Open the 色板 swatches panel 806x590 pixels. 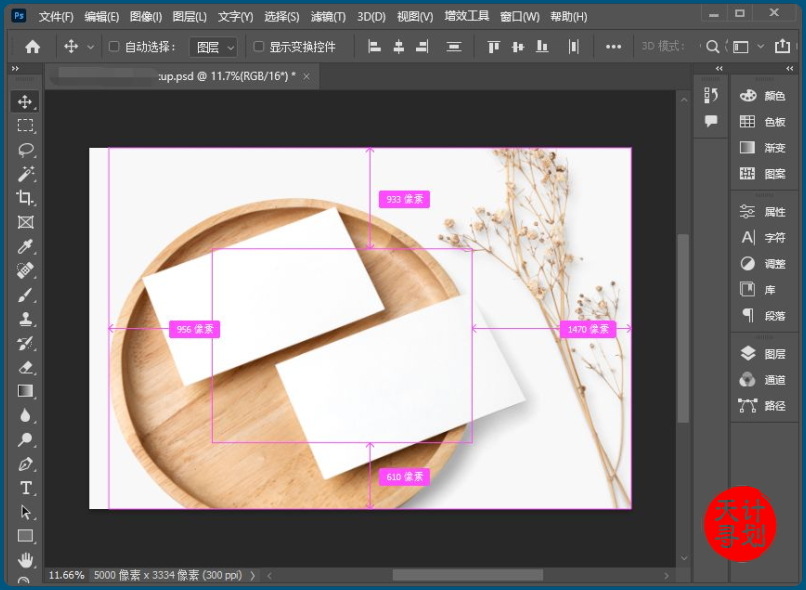click(766, 122)
